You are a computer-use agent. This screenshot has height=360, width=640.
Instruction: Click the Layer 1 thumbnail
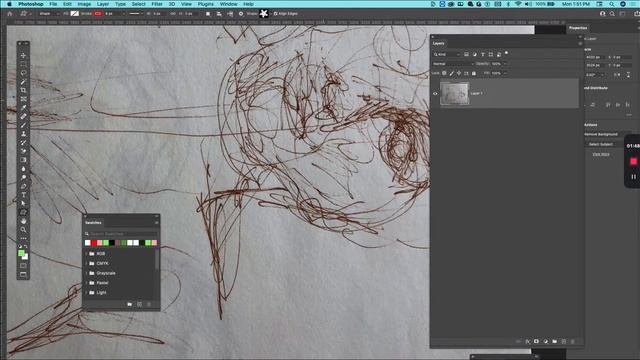(454, 93)
